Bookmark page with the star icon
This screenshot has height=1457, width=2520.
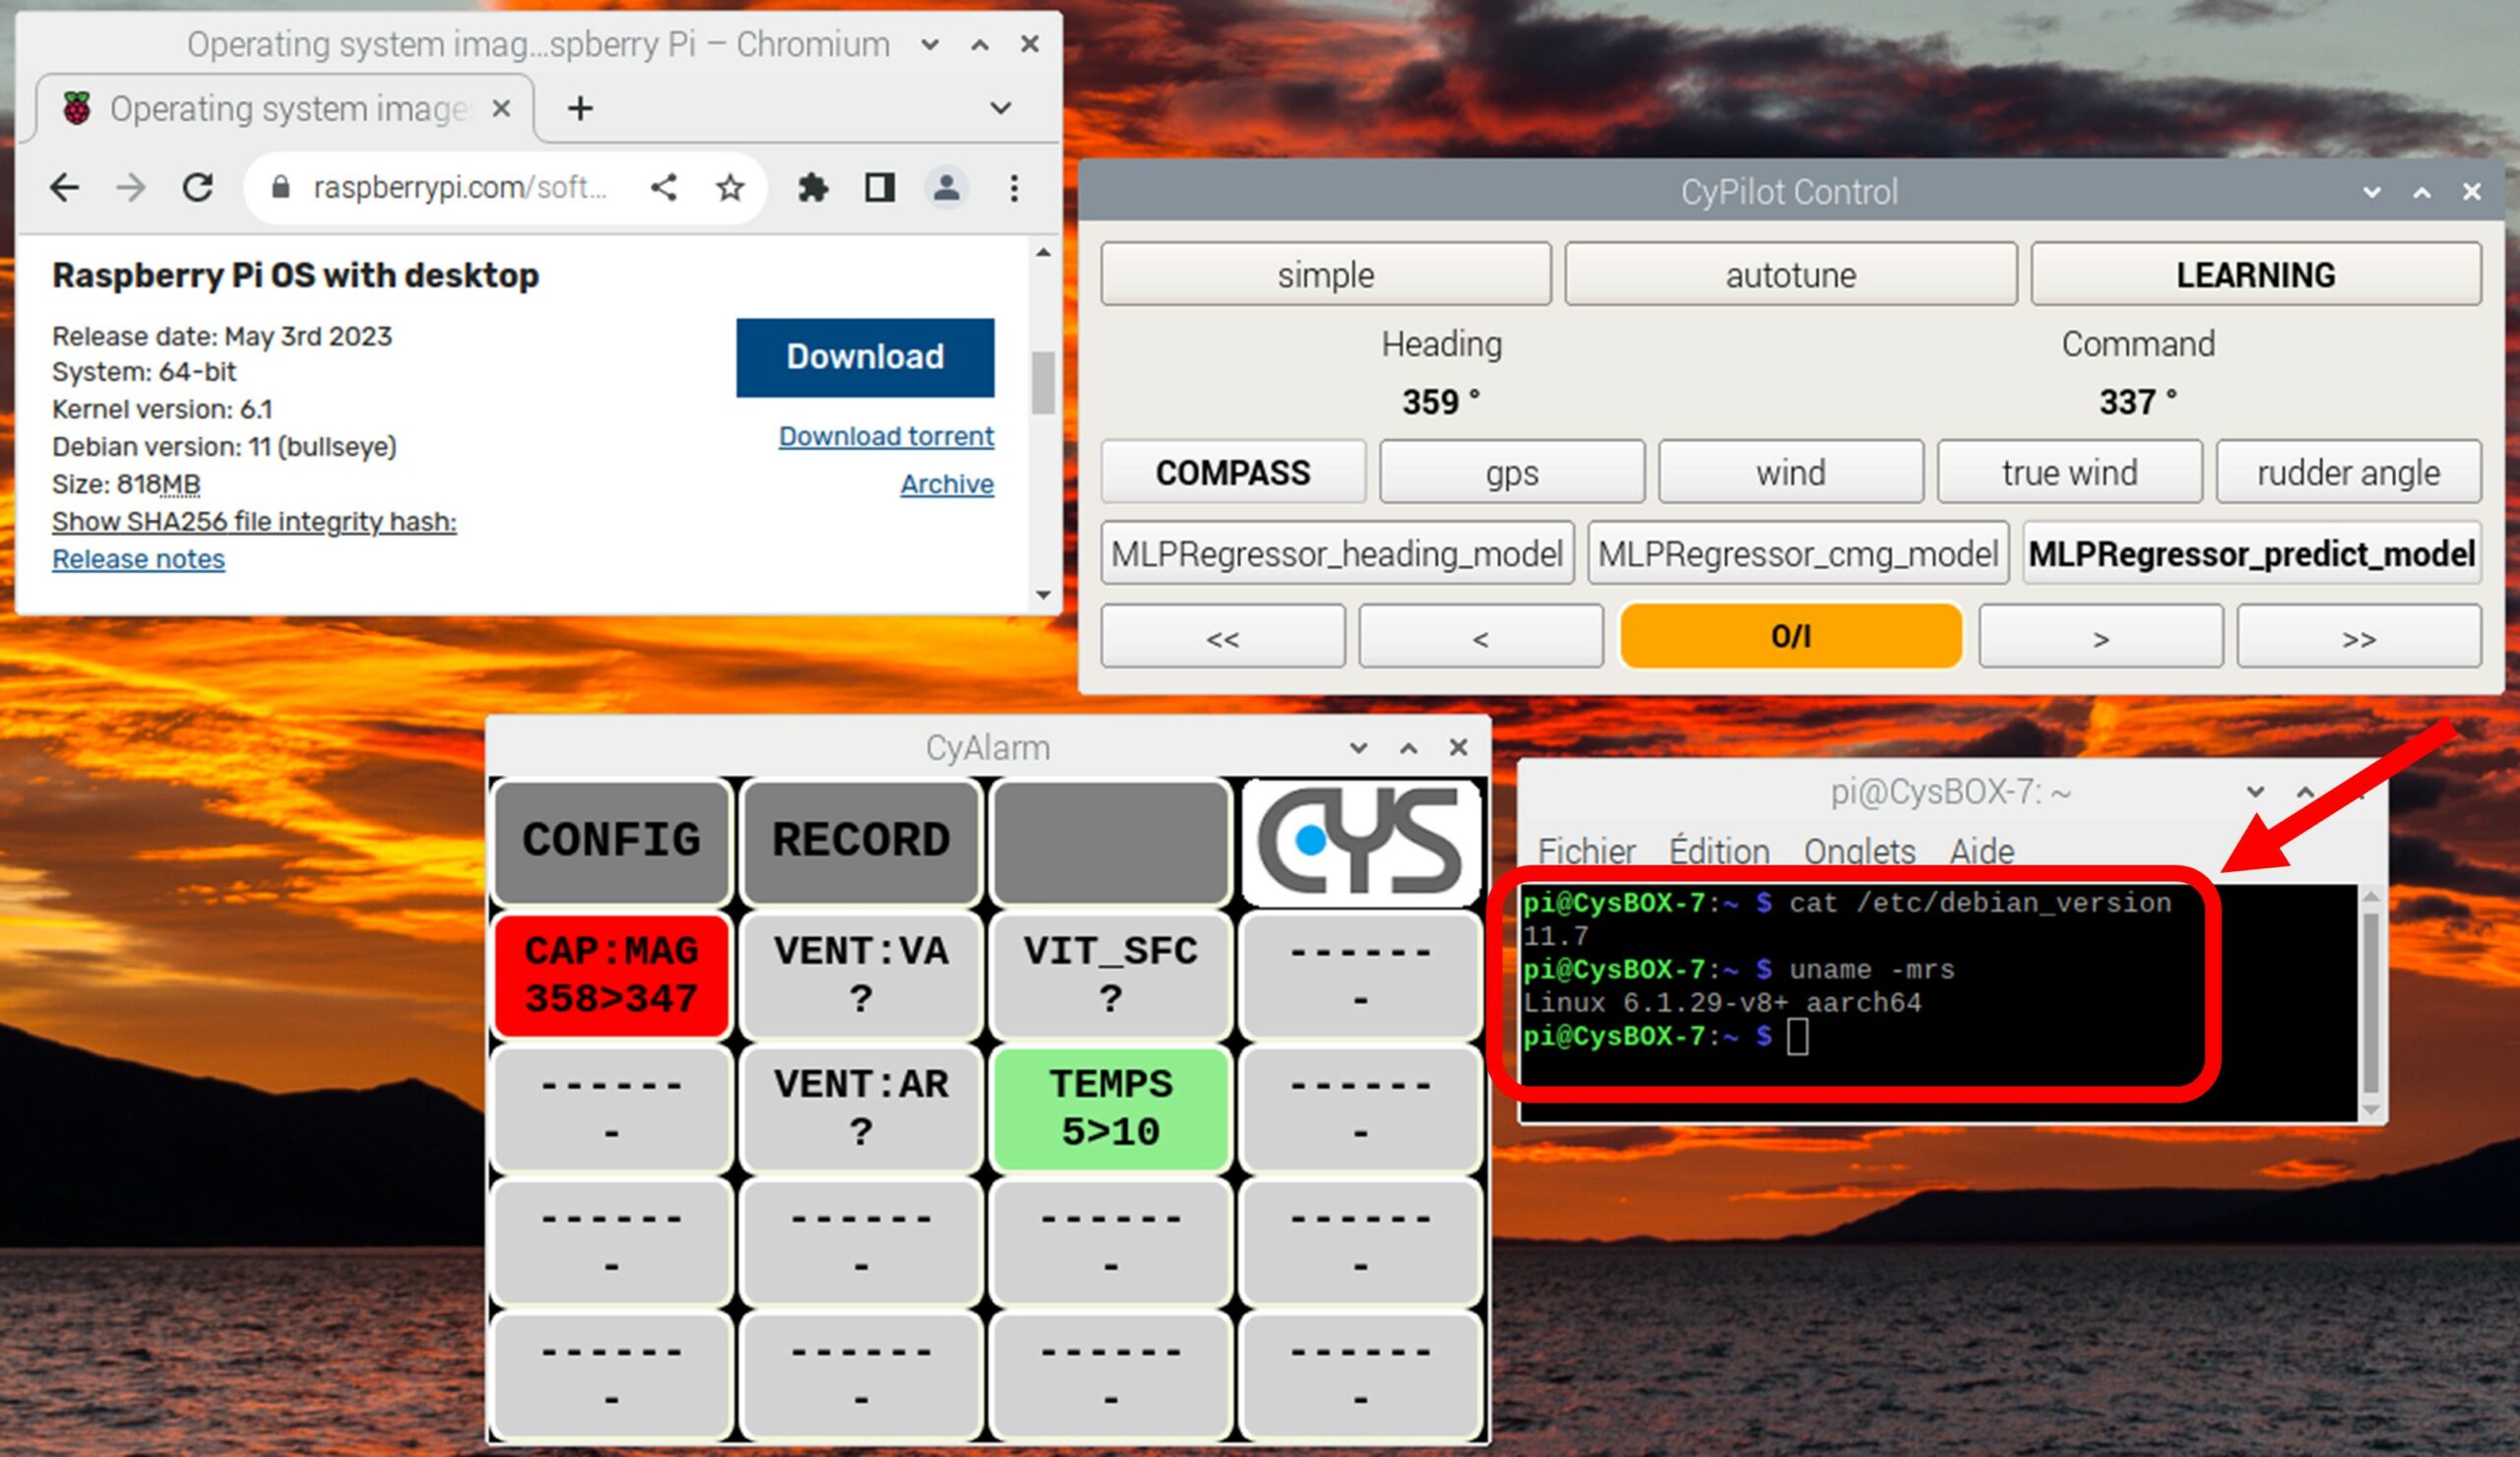tap(730, 187)
